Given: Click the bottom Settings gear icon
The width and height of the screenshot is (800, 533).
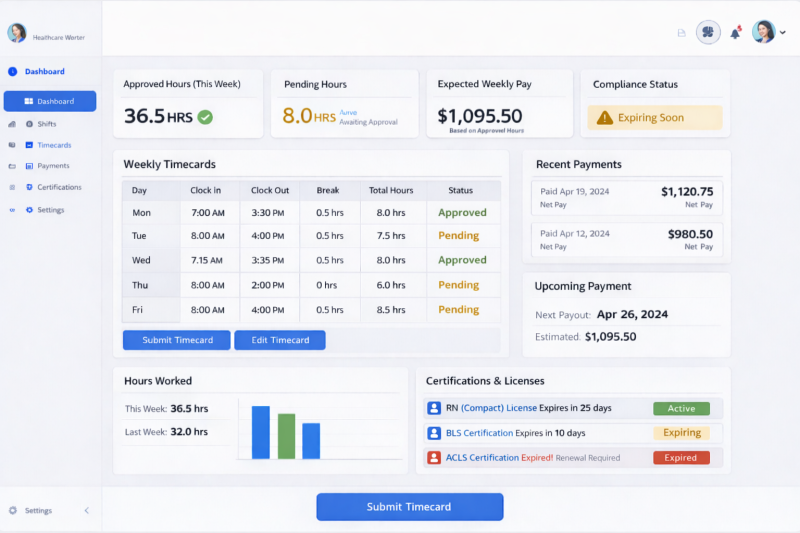Looking at the screenshot, I should 13,510.
